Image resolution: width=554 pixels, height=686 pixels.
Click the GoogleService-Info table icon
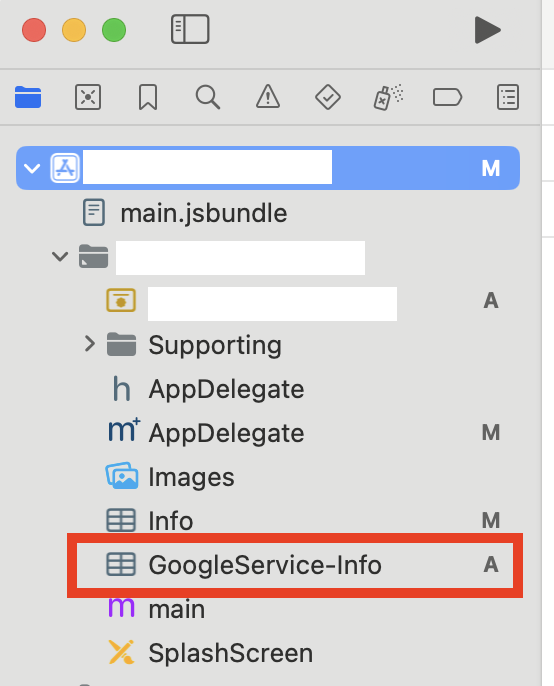pos(121,564)
